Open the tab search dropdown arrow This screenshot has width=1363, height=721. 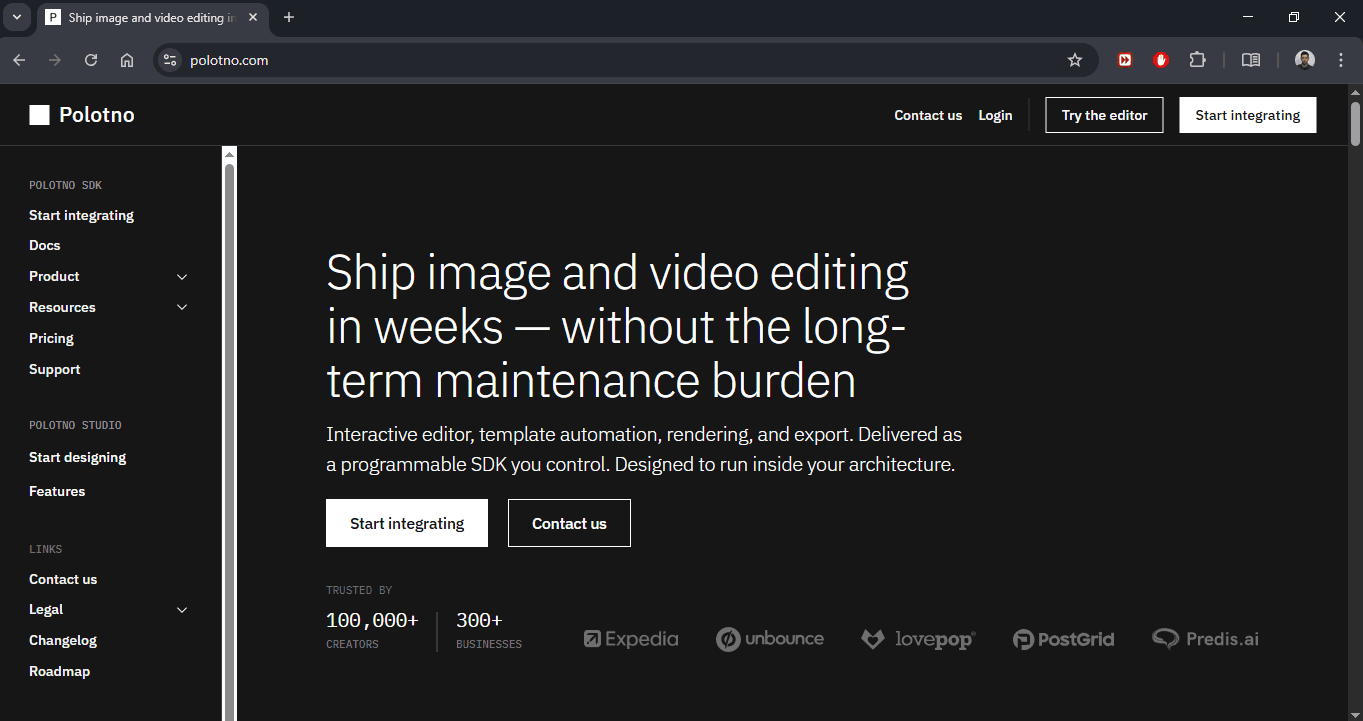[16, 17]
